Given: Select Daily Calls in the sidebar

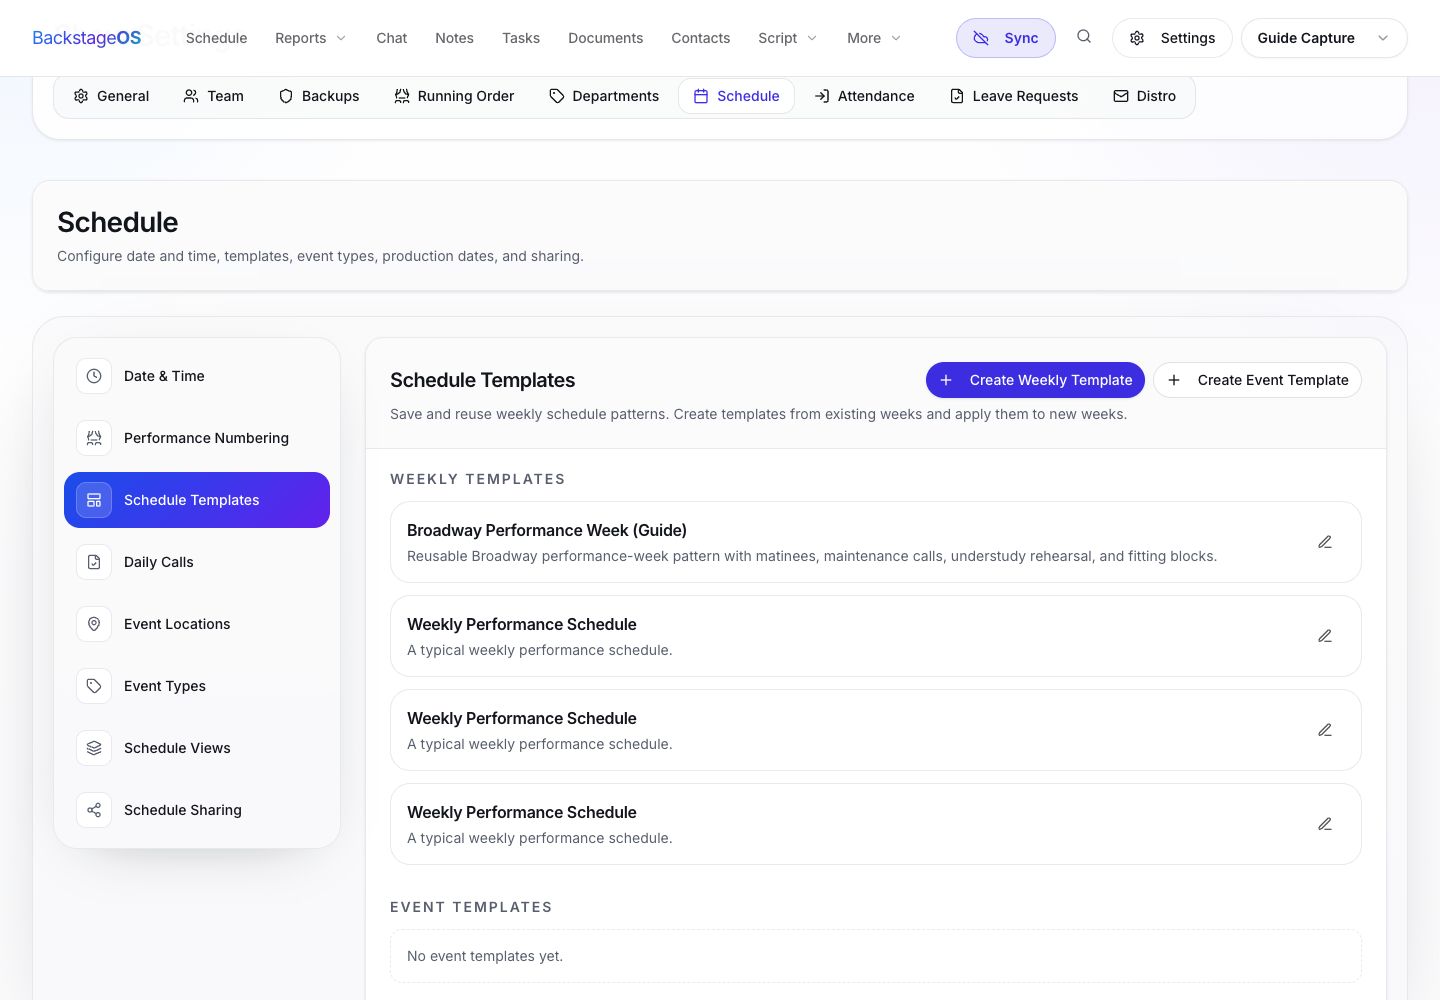Looking at the screenshot, I should [197, 562].
